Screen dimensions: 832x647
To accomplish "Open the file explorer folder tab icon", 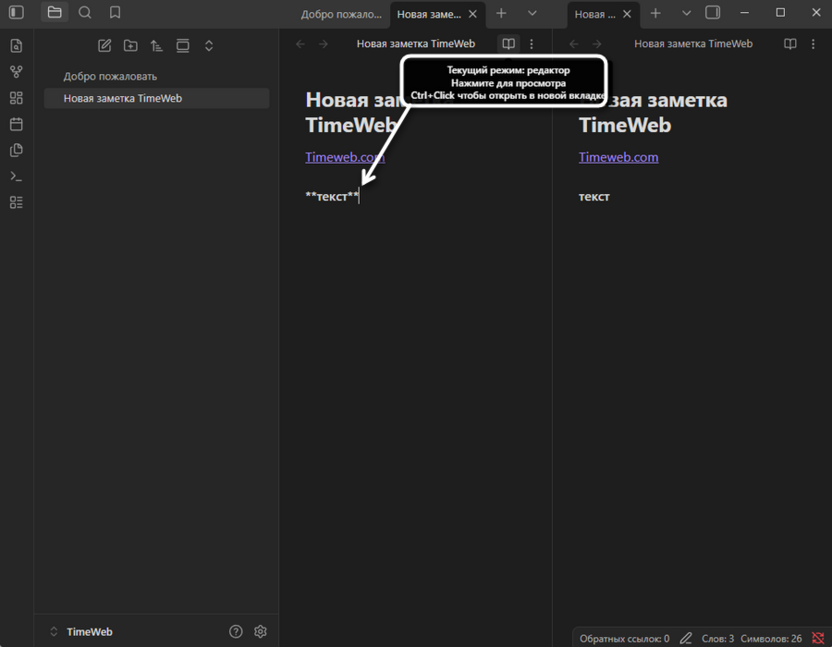I will click(x=54, y=12).
